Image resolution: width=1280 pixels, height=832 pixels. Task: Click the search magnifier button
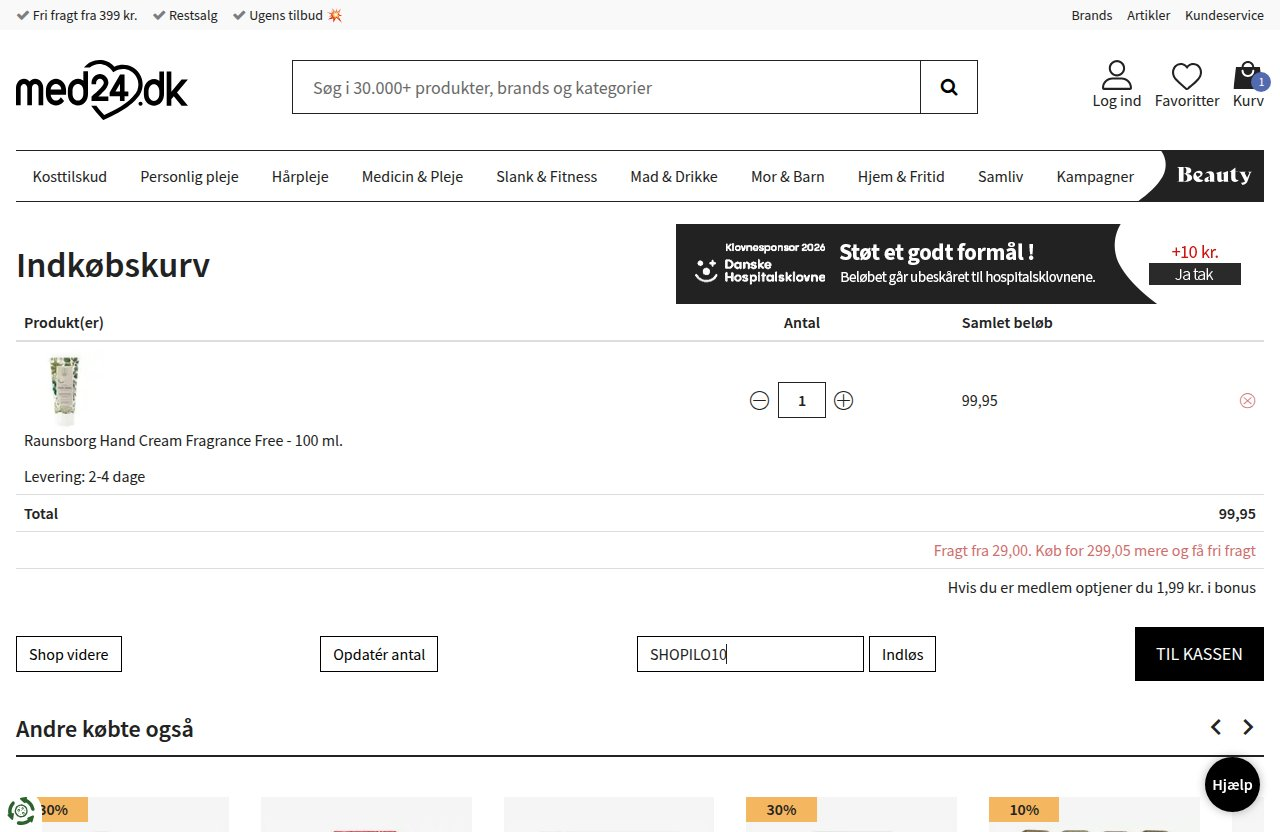coord(949,87)
